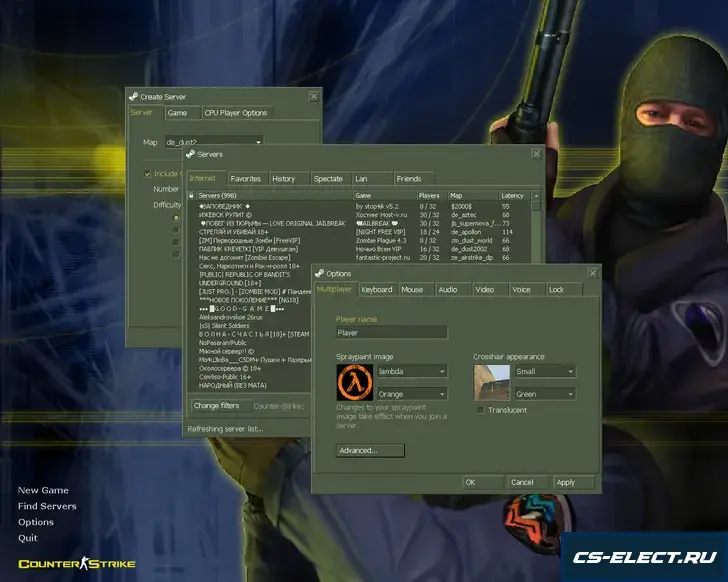Close the Create Server window
Image resolution: width=728 pixels, height=582 pixels.
click(x=313, y=97)
